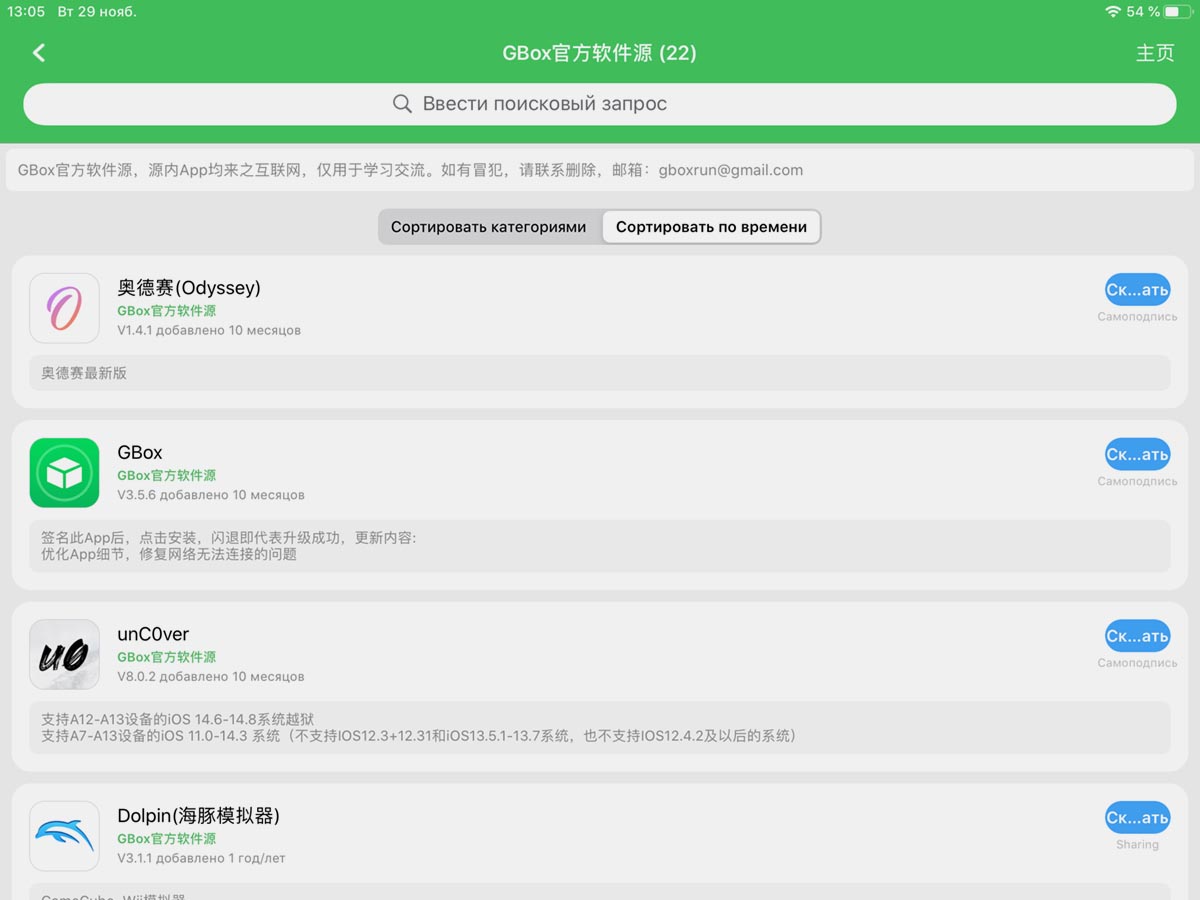The image size is (1200, 900).
Task: Open the unC0ver app title
Action: click(x=153, y=634)
